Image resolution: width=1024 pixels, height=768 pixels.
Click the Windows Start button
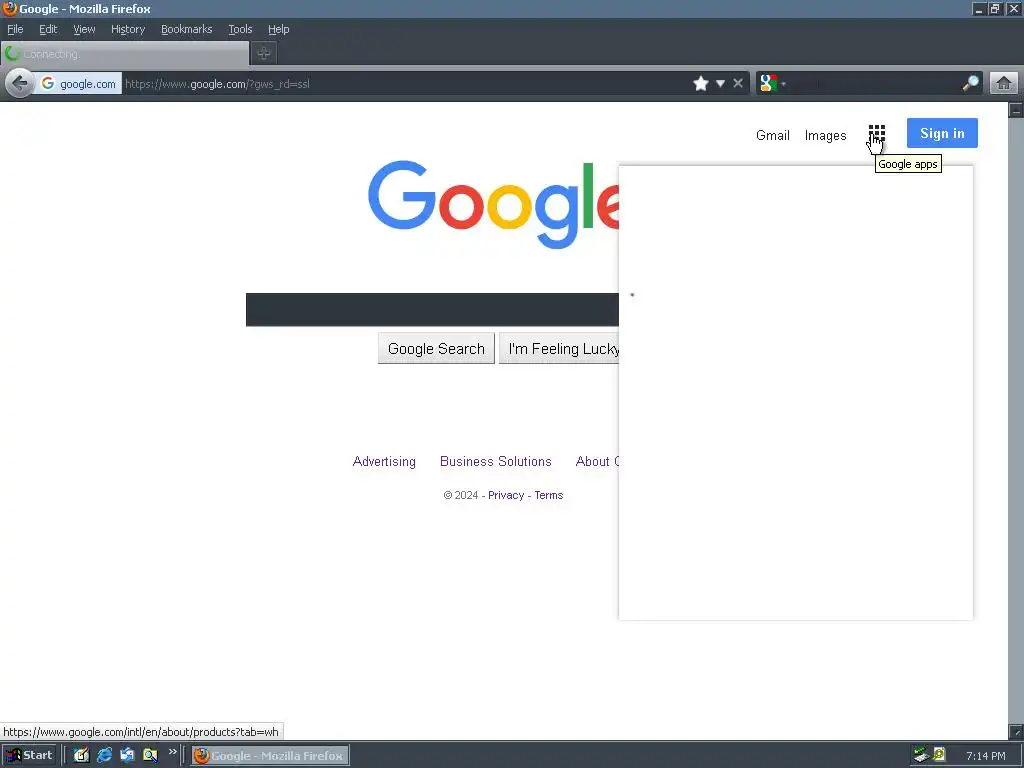coord(29,755)
